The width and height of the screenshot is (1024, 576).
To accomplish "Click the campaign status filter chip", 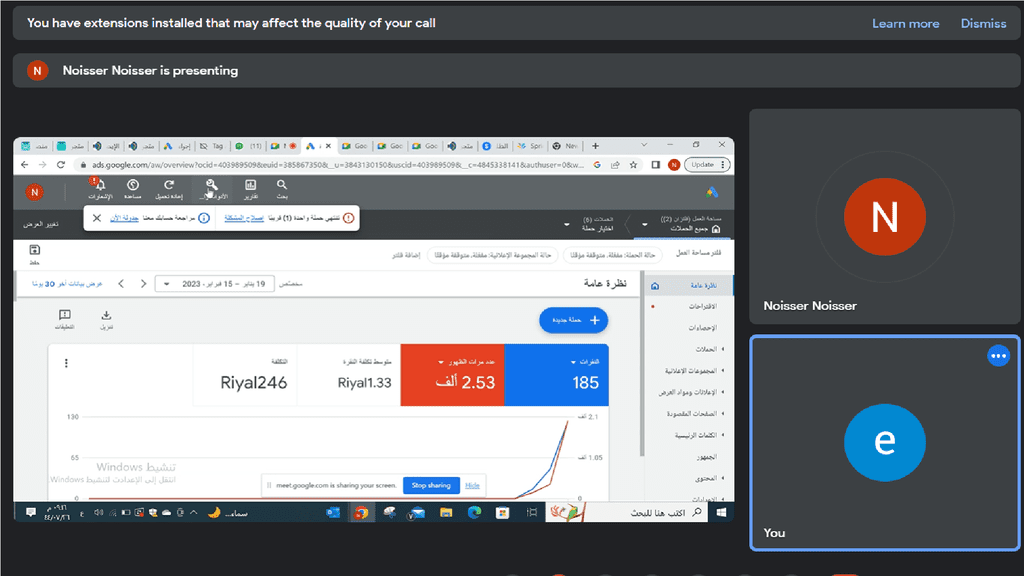I will (x=613, y=255).
